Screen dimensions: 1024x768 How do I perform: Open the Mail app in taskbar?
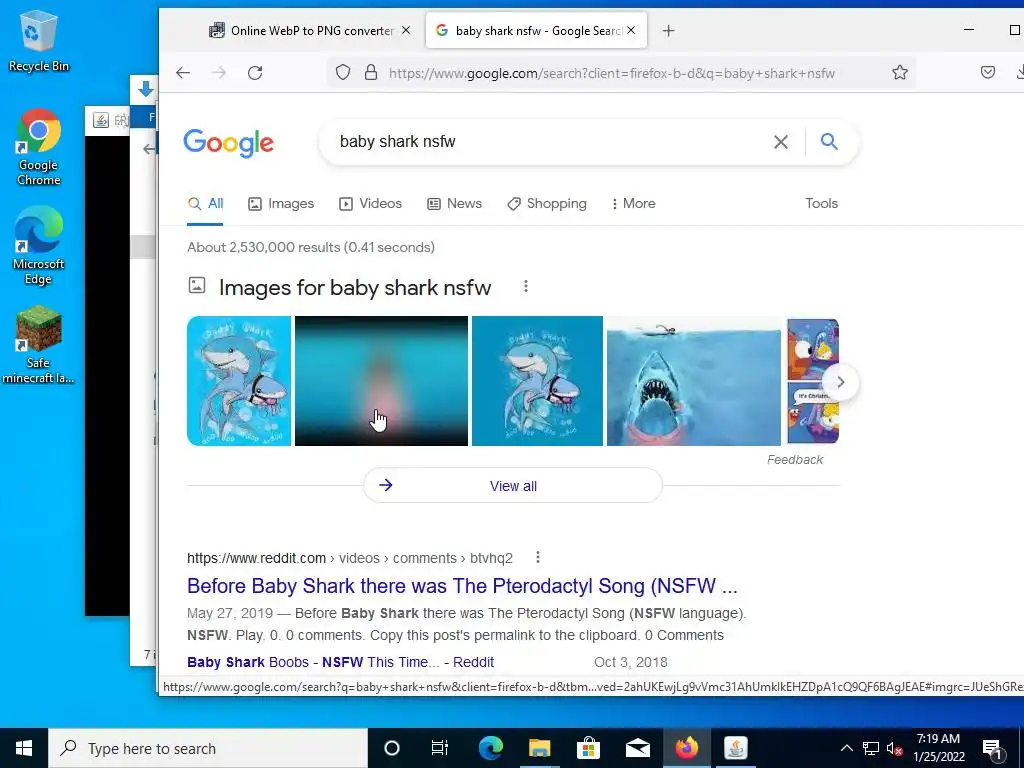(637, 748)
